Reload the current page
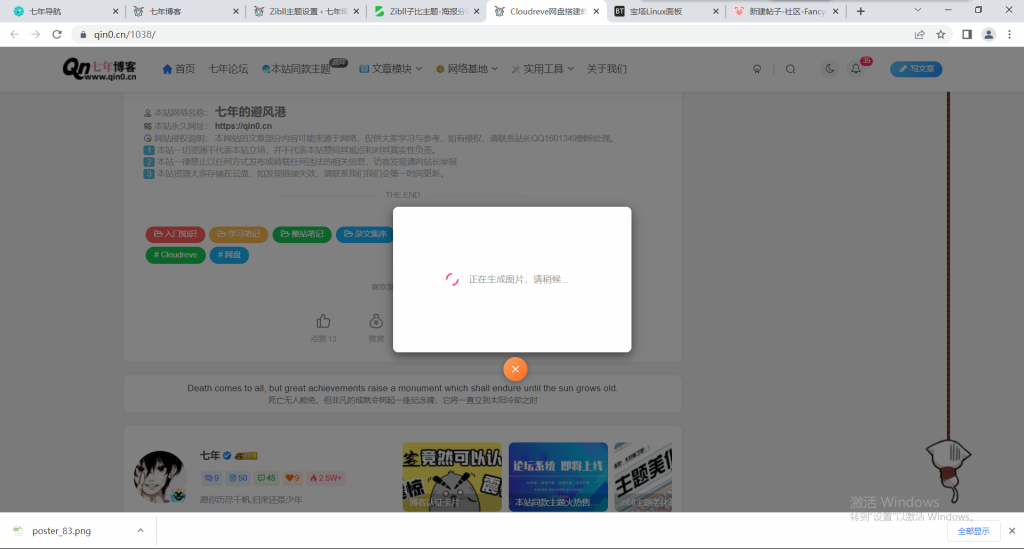The width and height of the screenshot is (1024, 549). [57, 34]
